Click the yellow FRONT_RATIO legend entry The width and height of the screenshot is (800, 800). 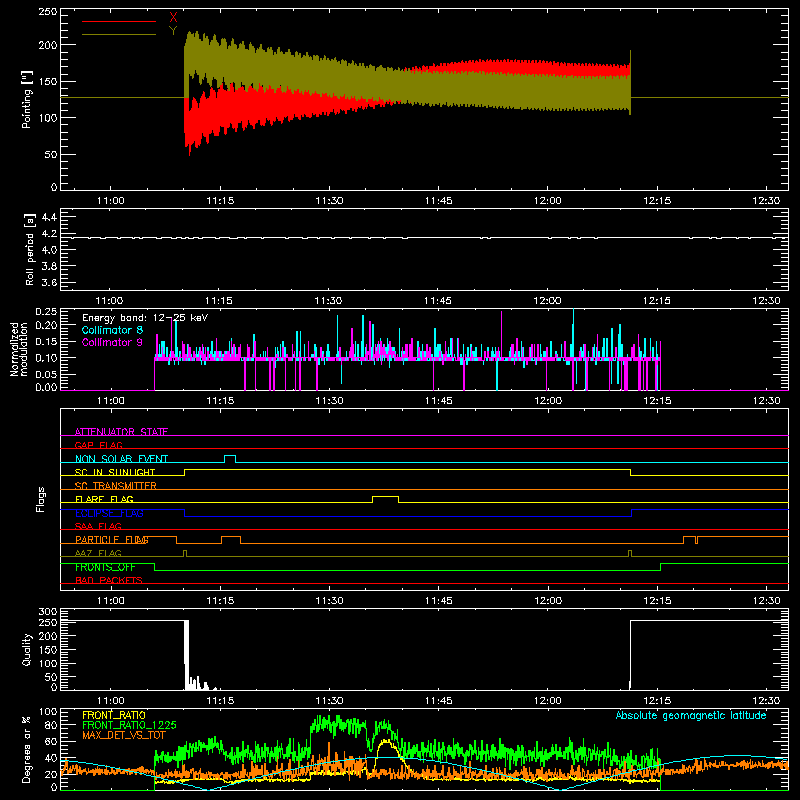[114, 715]
